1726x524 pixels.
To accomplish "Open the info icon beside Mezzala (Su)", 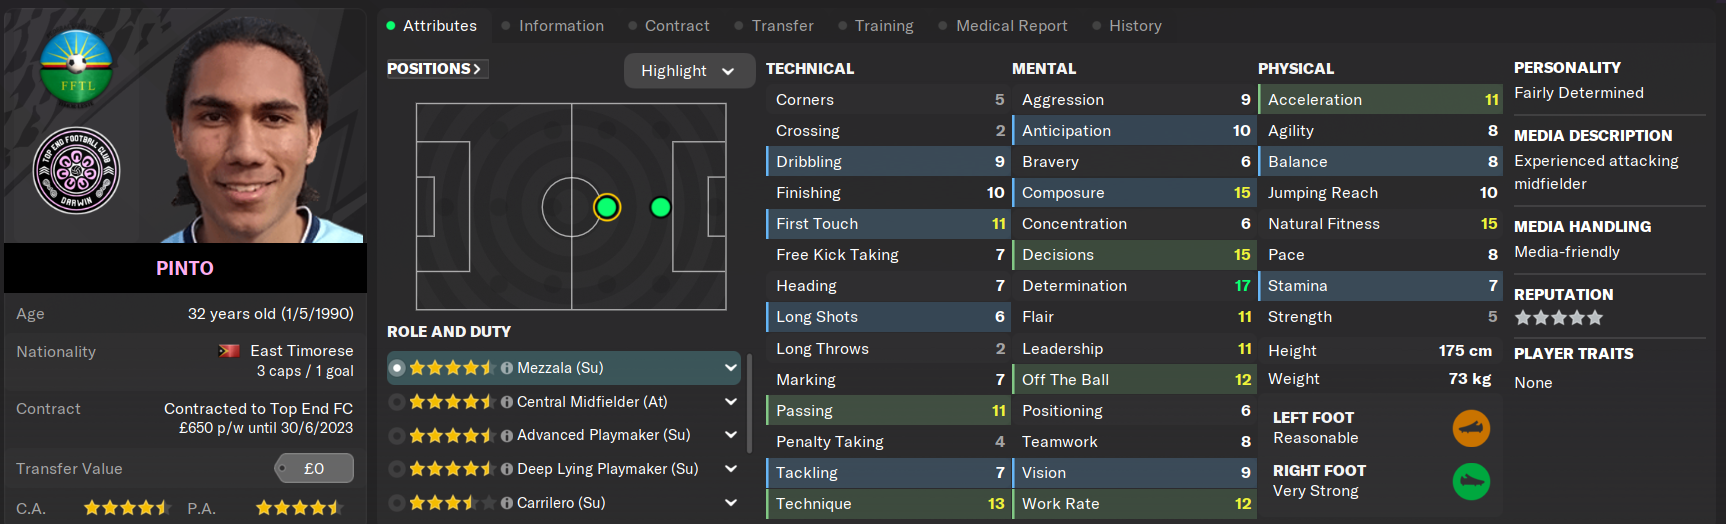I will [507, 368].
